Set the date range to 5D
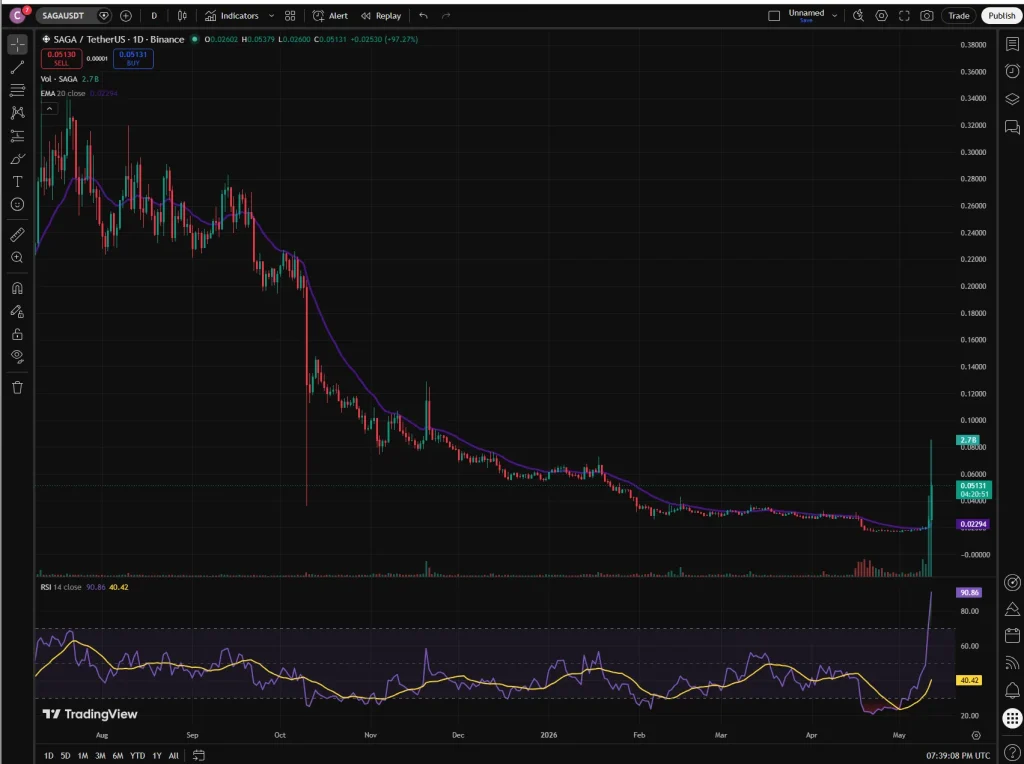Screen dimensions: 1024x764 [x=65, y=756]
